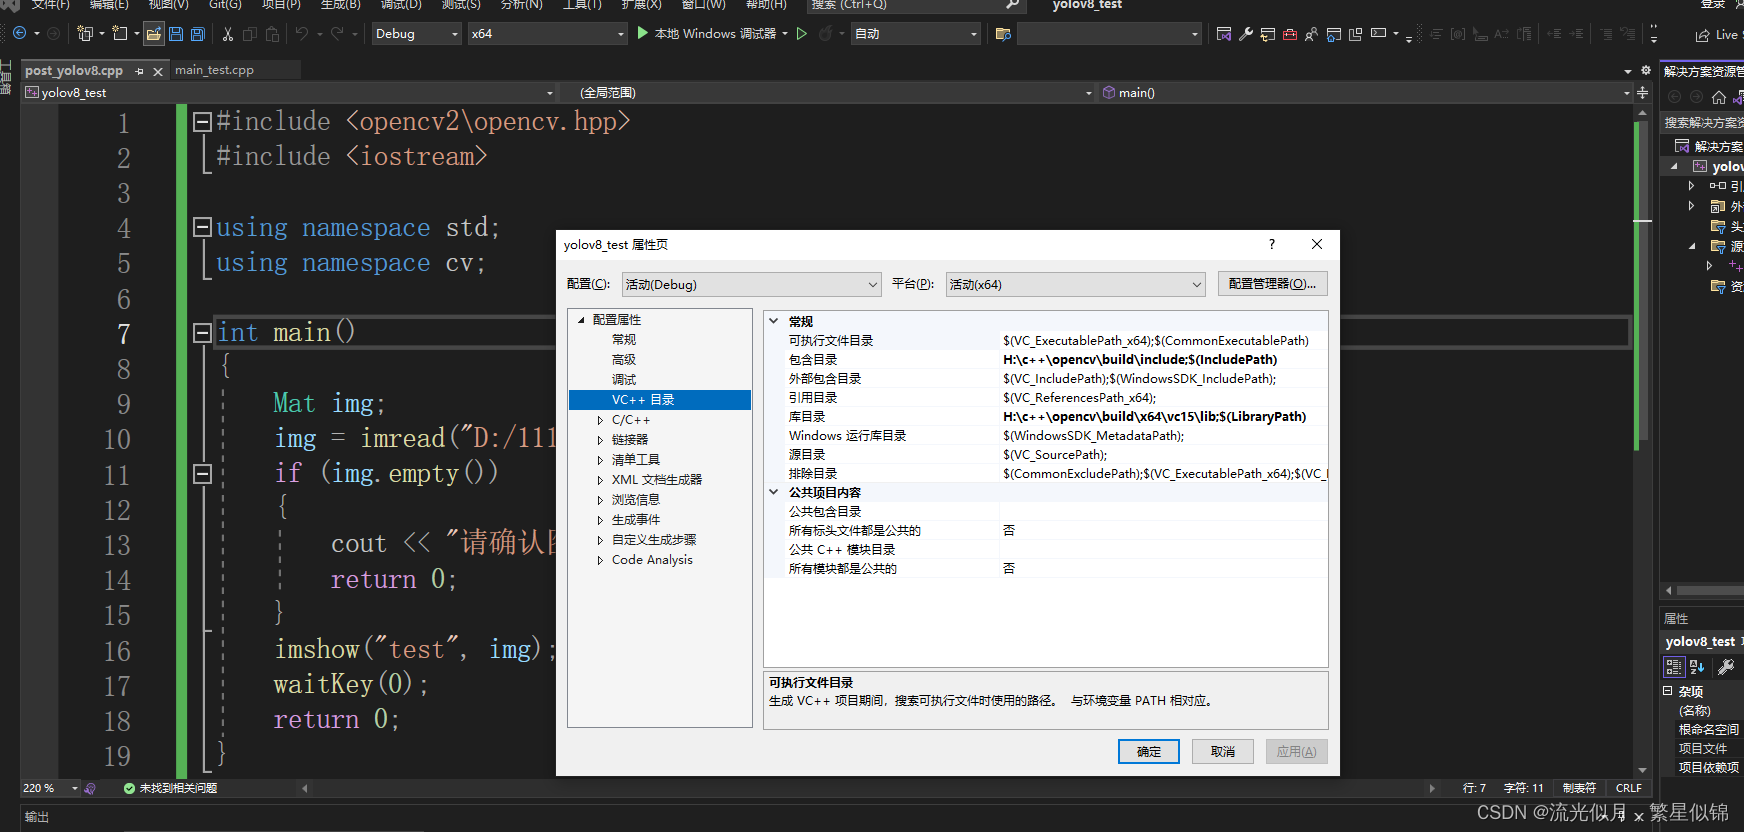Click the Properties panel wrench icon
This screenshot has width=1744, height=832.
pos(1727,667)
